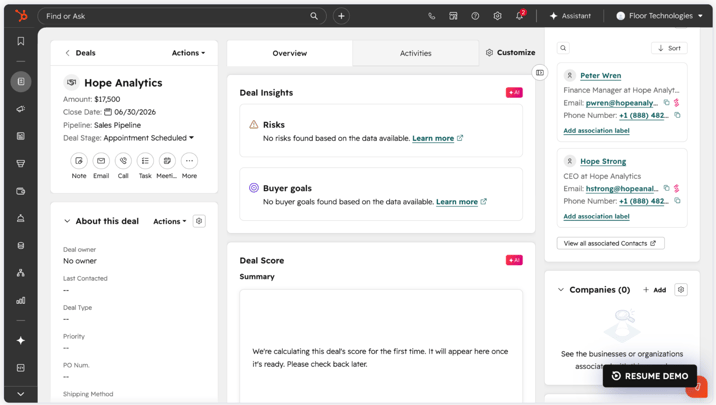Click Peter Wren's email link
716x405 pixels.
click(621, 103)
